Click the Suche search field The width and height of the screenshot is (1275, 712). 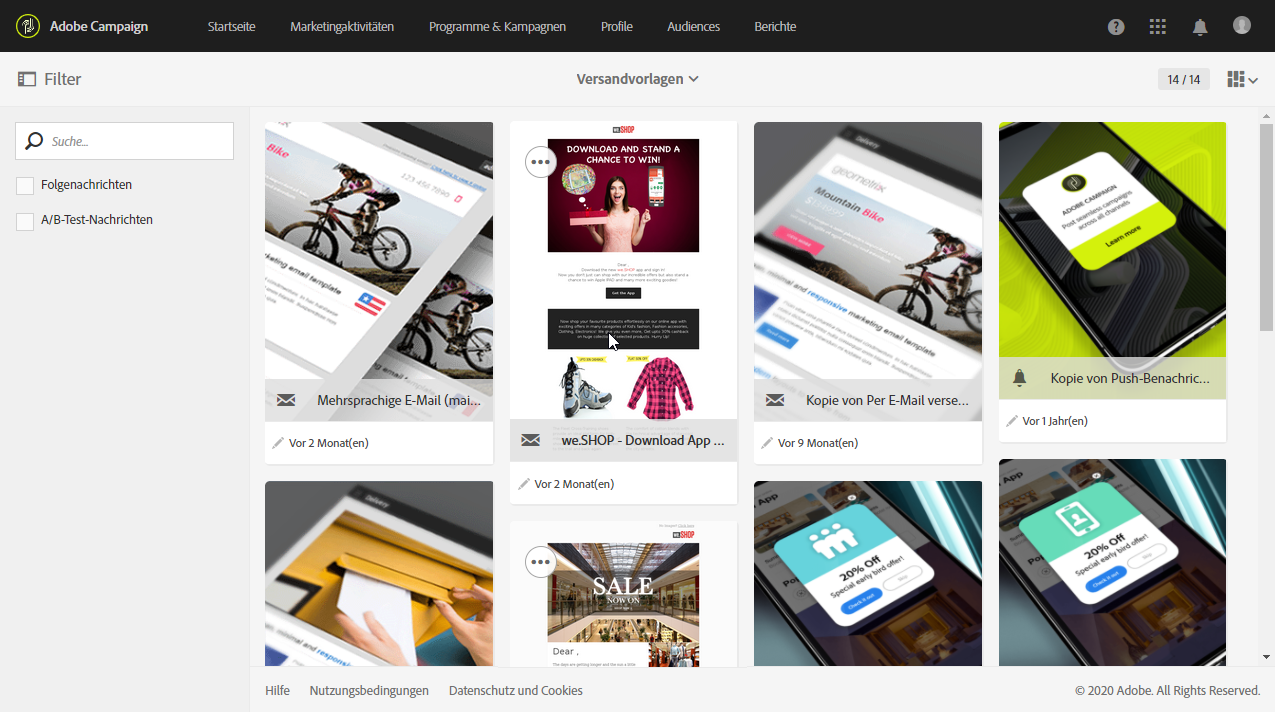tap(124, 141)
